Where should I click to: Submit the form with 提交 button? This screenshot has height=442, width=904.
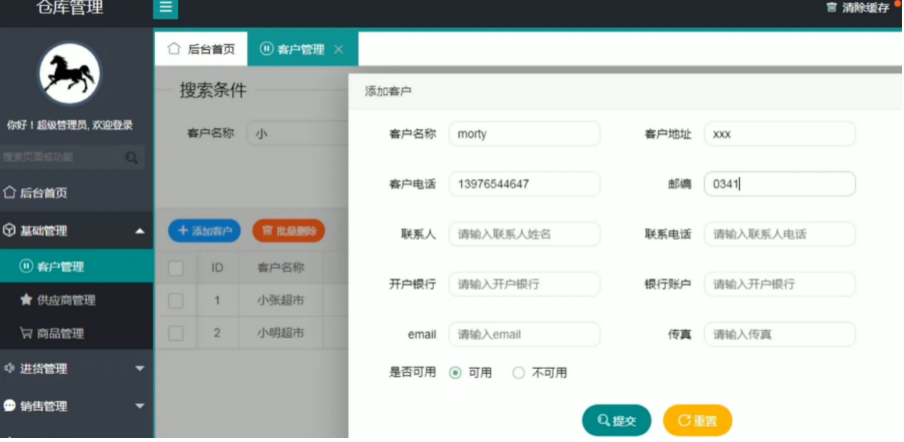coord(616,420)
